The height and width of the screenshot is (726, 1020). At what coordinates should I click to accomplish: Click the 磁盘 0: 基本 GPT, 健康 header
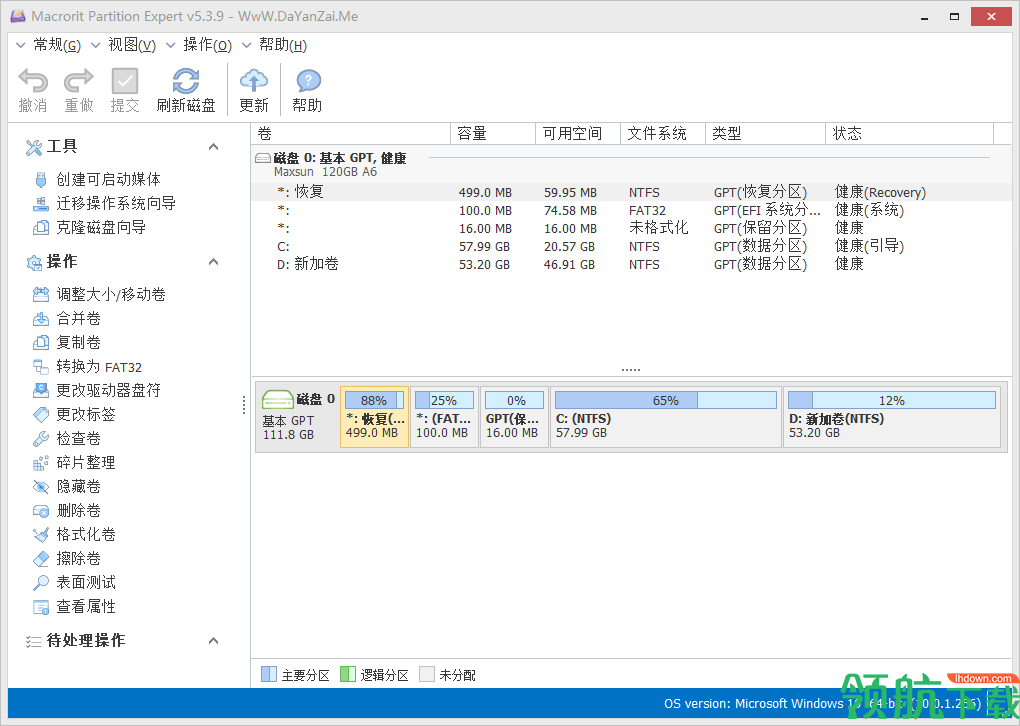[x=340, y=158]
